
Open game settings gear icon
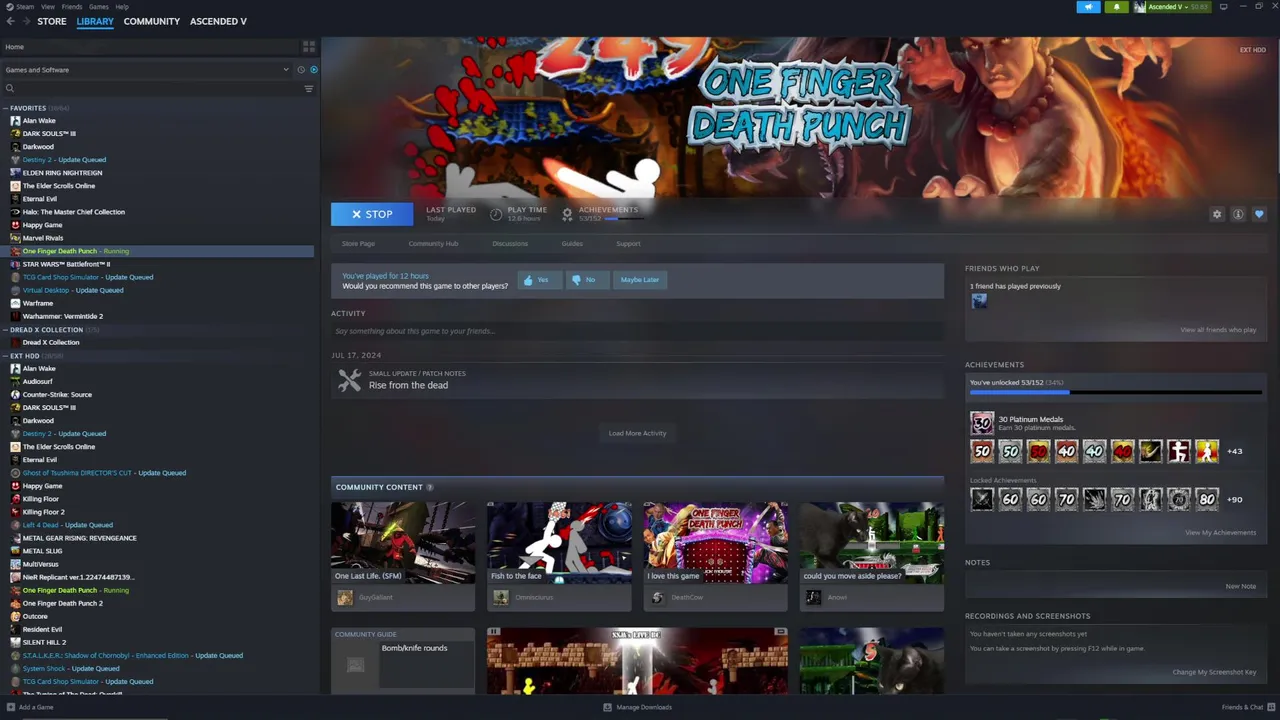point(1217,214)
